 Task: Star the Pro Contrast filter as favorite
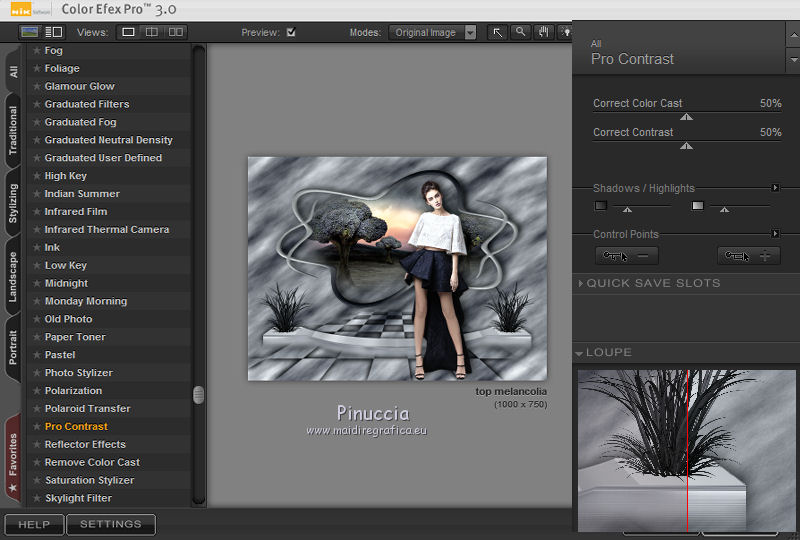37,427
